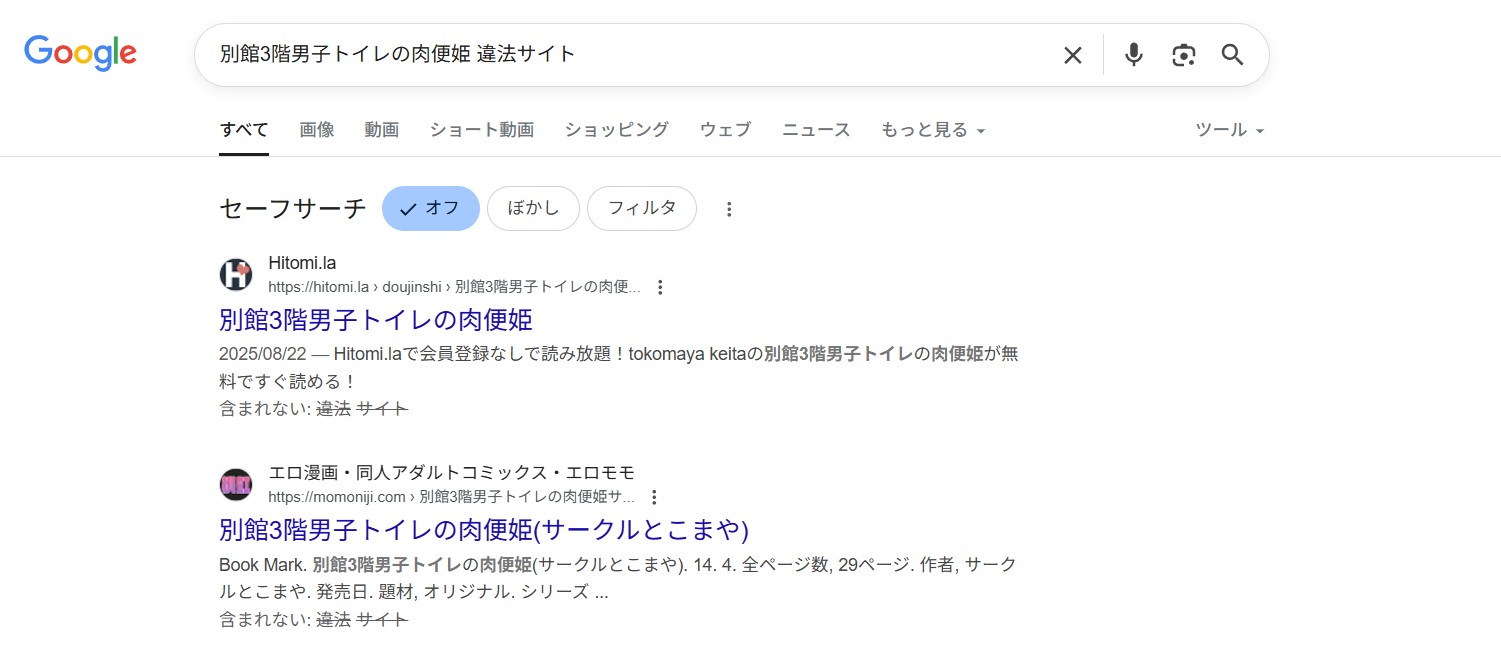This screenshot has width=1501, height=658.
Task: Open the 別館3階男子トイレの肉便姫 Hitomi.la result link
Action: [377, 319]
